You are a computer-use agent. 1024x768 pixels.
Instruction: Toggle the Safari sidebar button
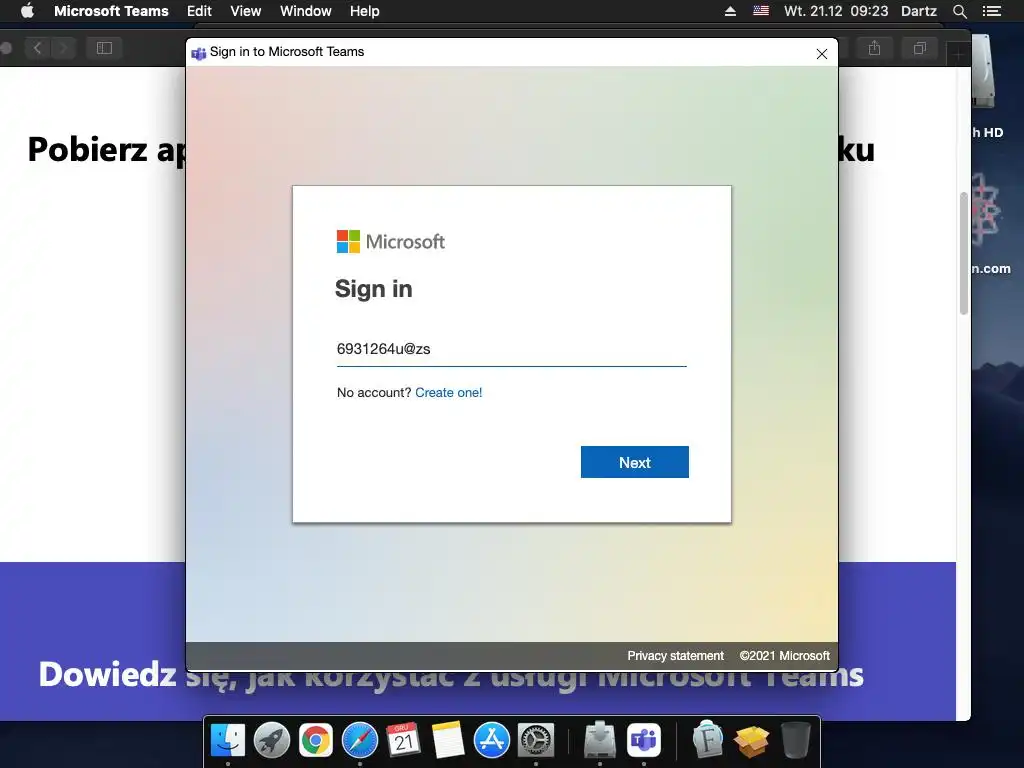pos(104,48)
